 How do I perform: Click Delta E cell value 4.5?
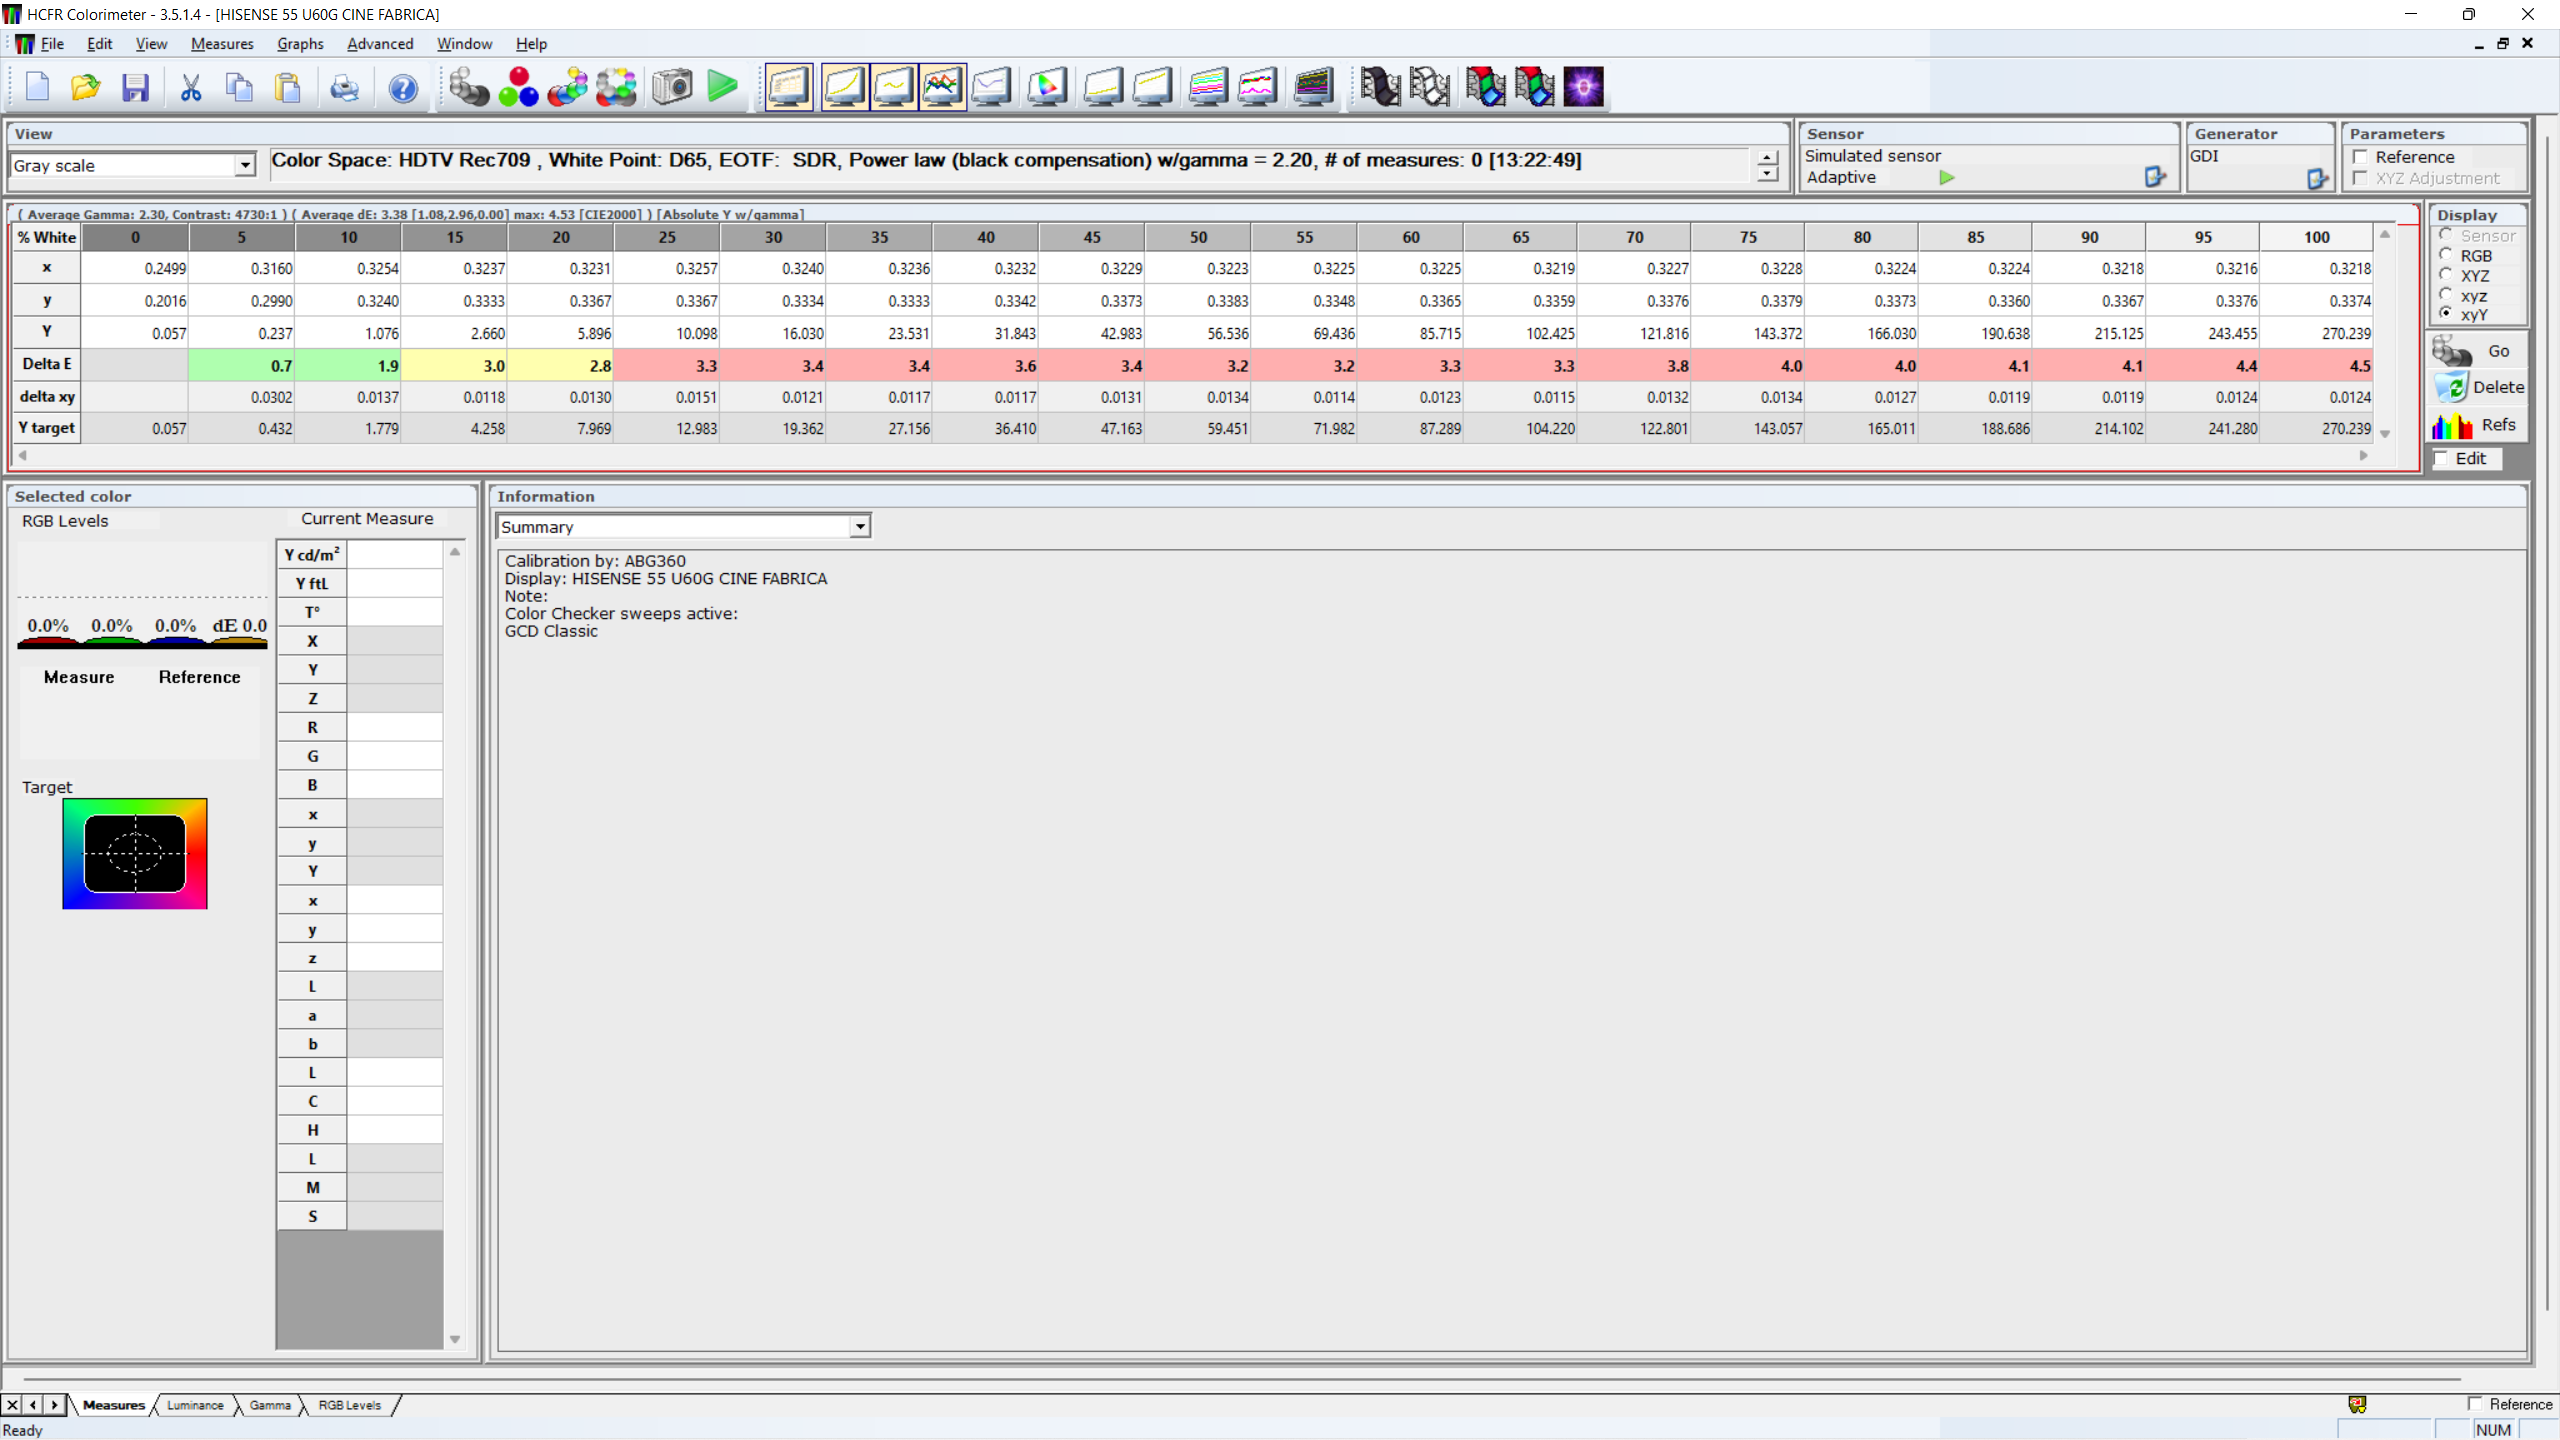coord(2316,366)
